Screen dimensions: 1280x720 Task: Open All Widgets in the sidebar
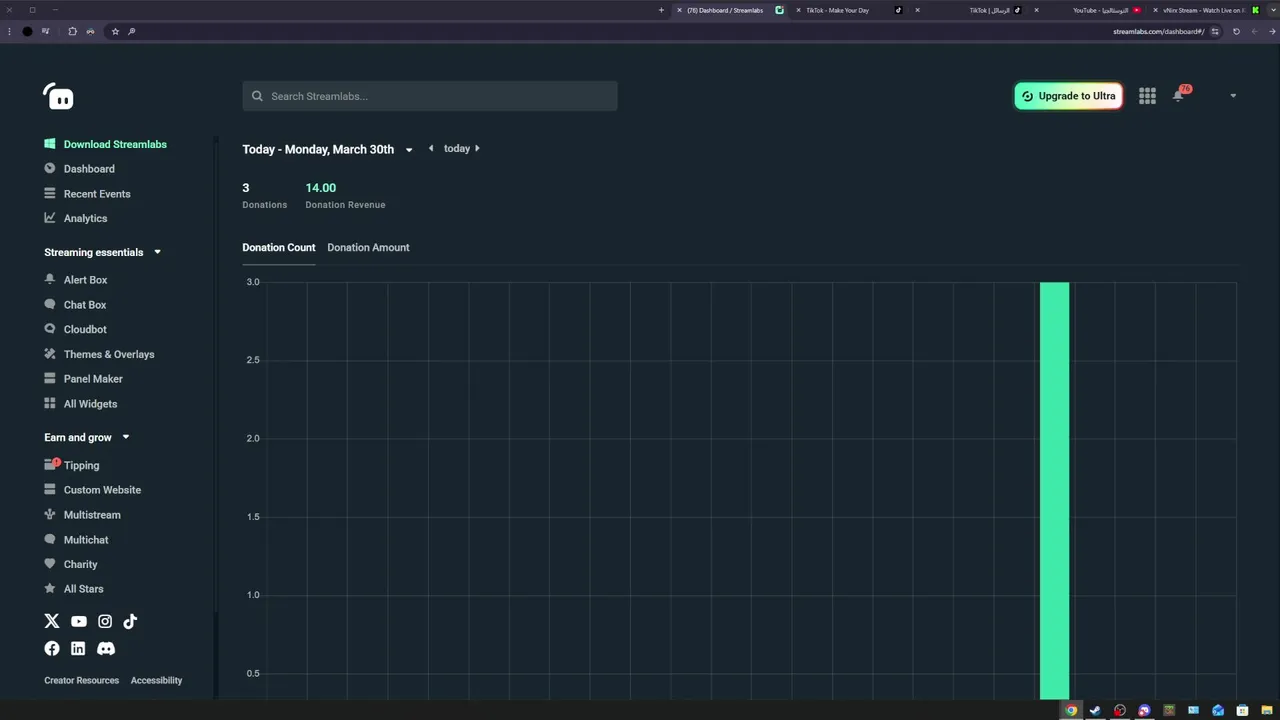tap(90, 404)
